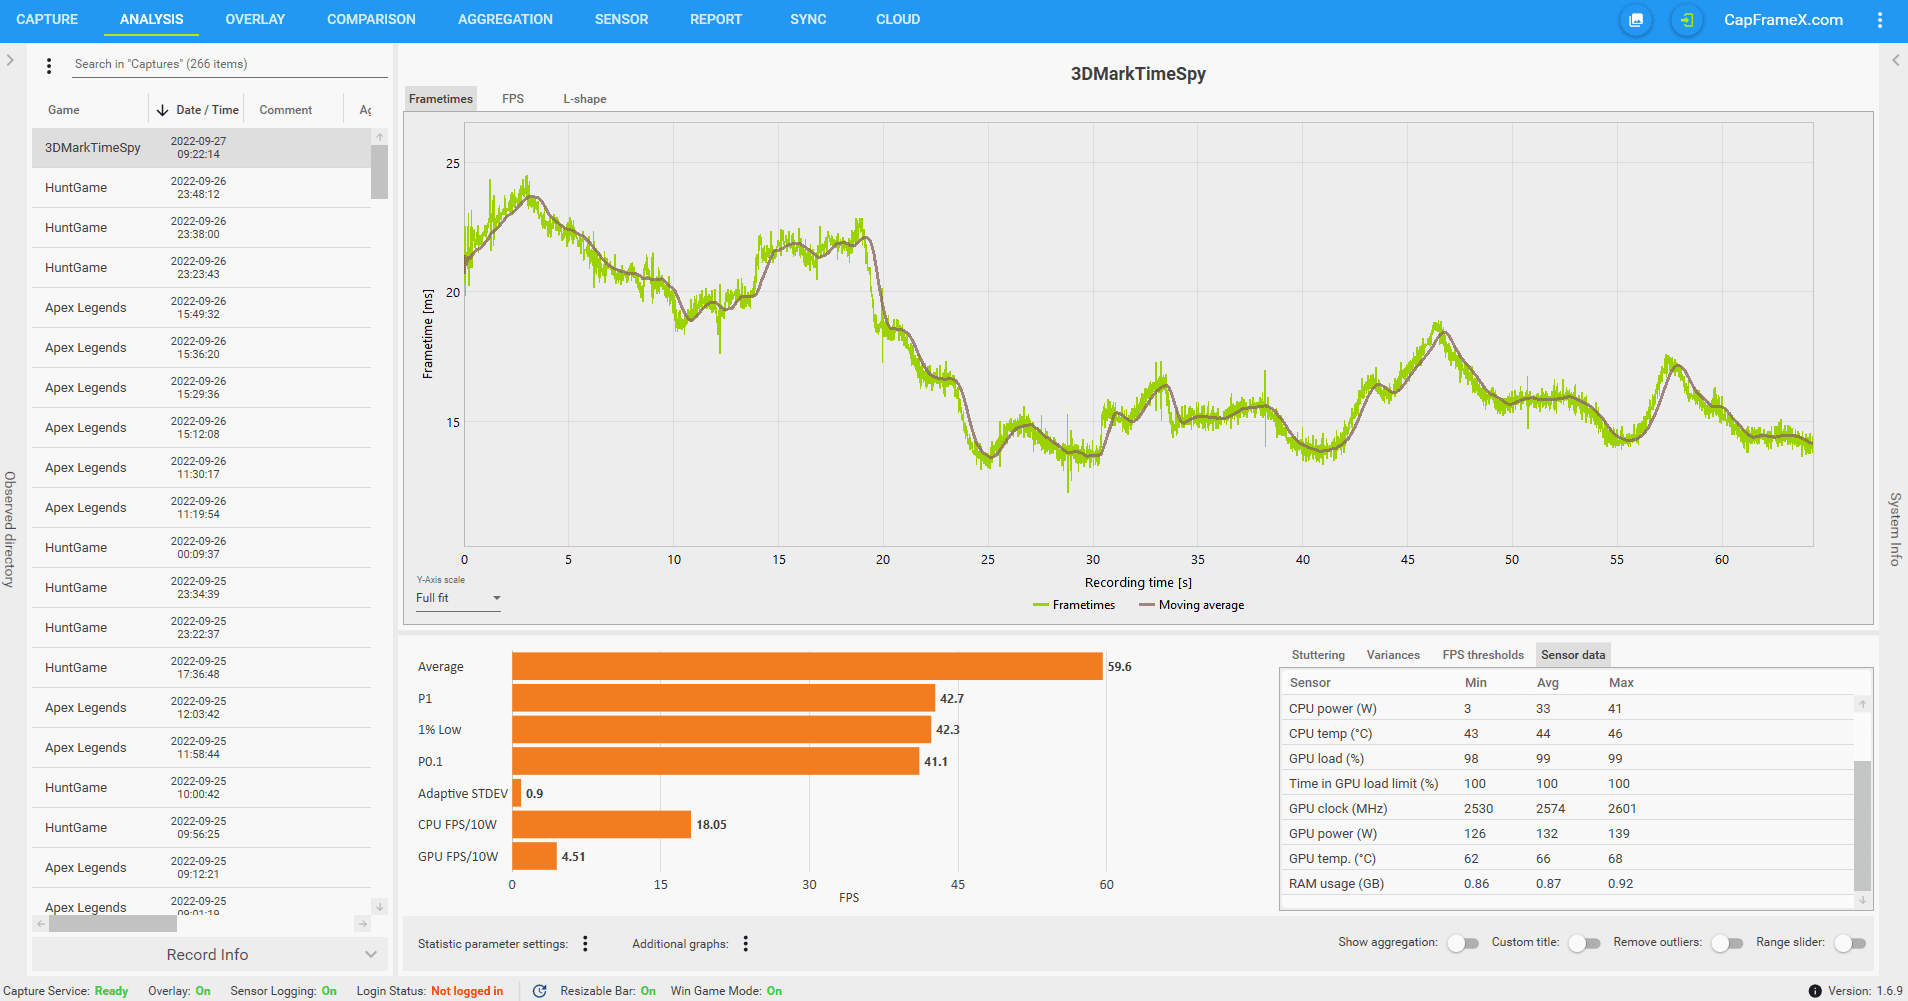Toggle Frametimes series in chart legend

tap(1074, 605)
